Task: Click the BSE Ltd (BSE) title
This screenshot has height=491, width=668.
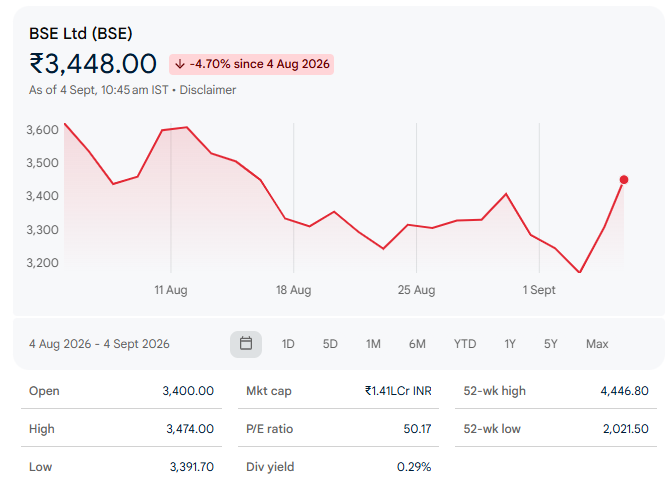Action: (81, 33)
